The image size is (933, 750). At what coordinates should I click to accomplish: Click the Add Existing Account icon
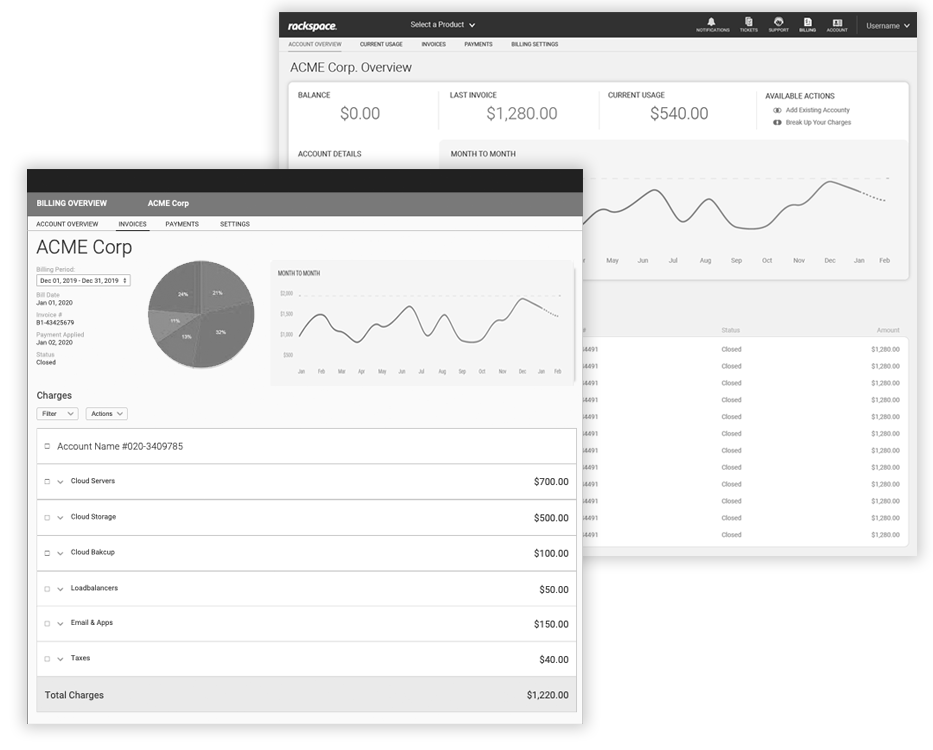777,110
